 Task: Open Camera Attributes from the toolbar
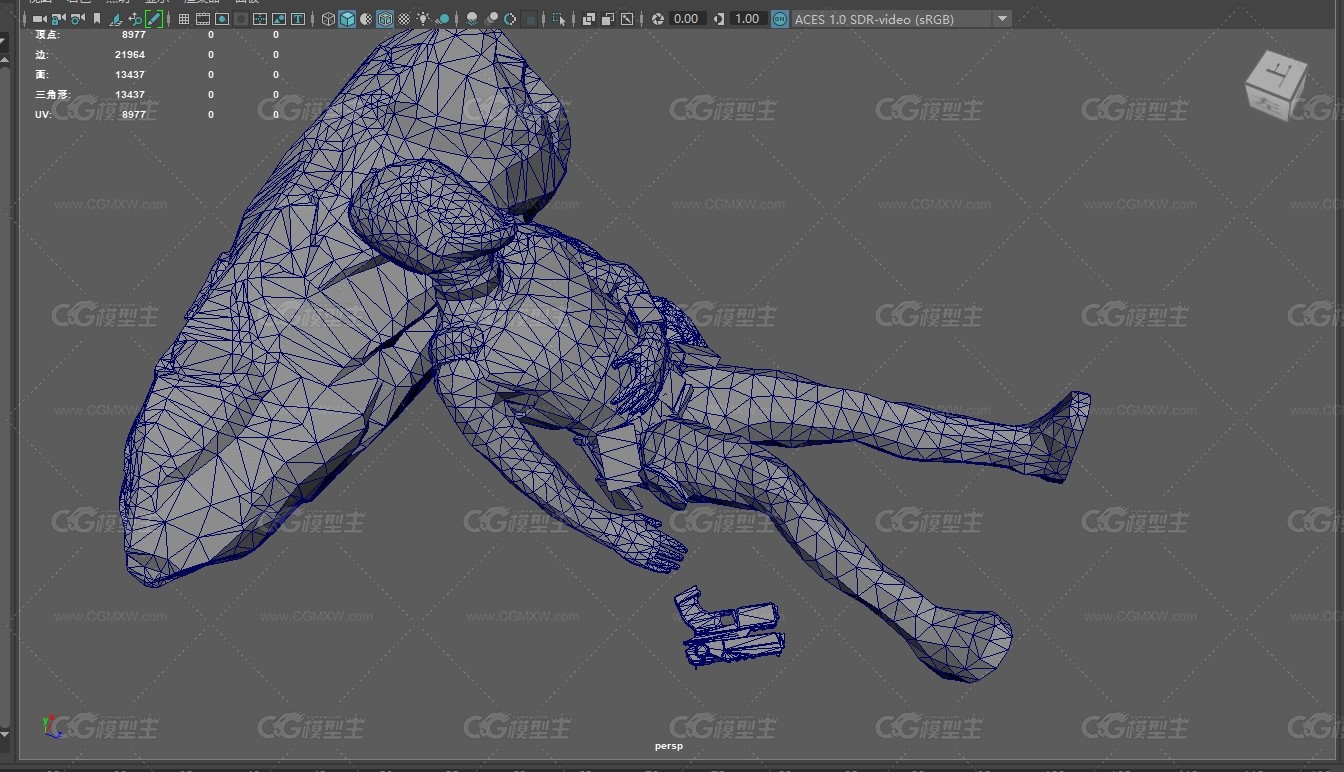pyautogui.click(x=78, y=19)
